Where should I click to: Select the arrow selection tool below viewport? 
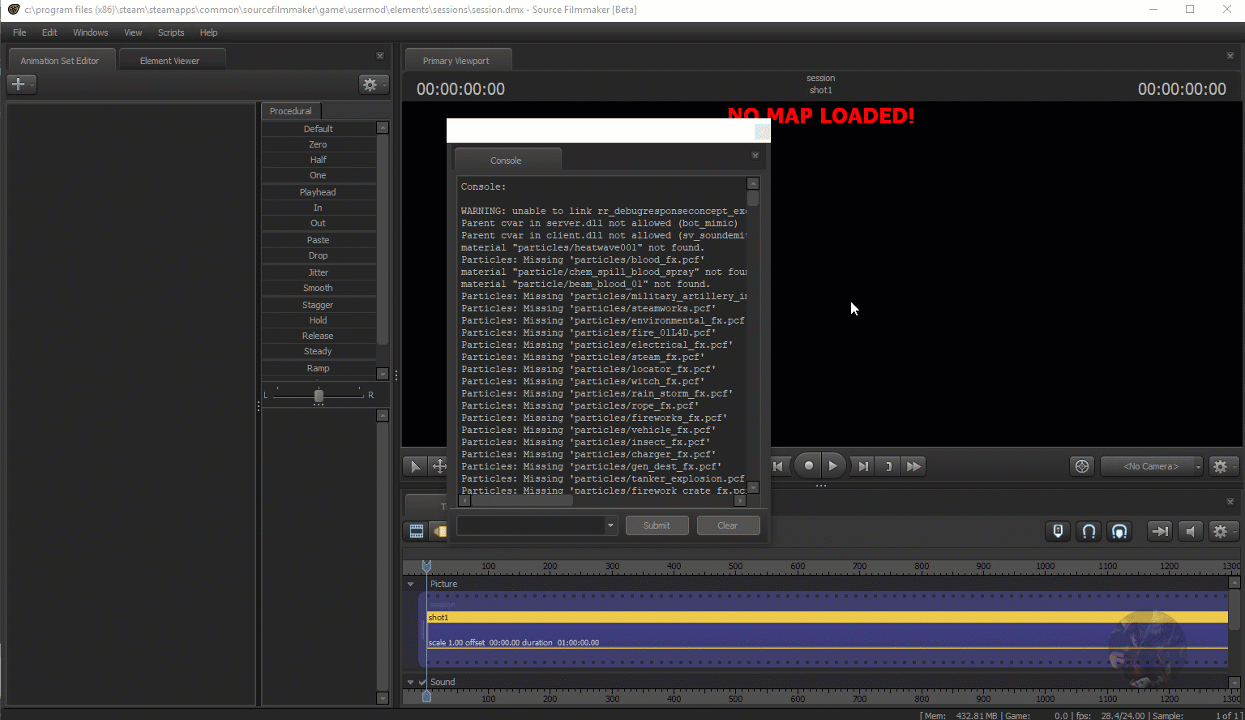click(x=414, y=466)
